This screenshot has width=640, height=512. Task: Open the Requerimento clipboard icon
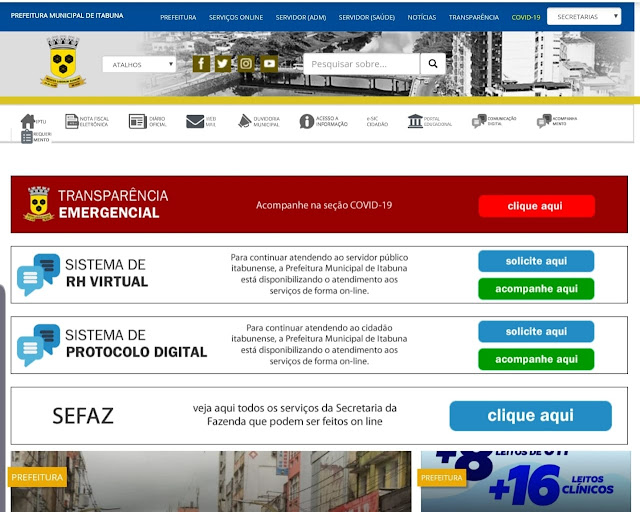tap(27, 137)
